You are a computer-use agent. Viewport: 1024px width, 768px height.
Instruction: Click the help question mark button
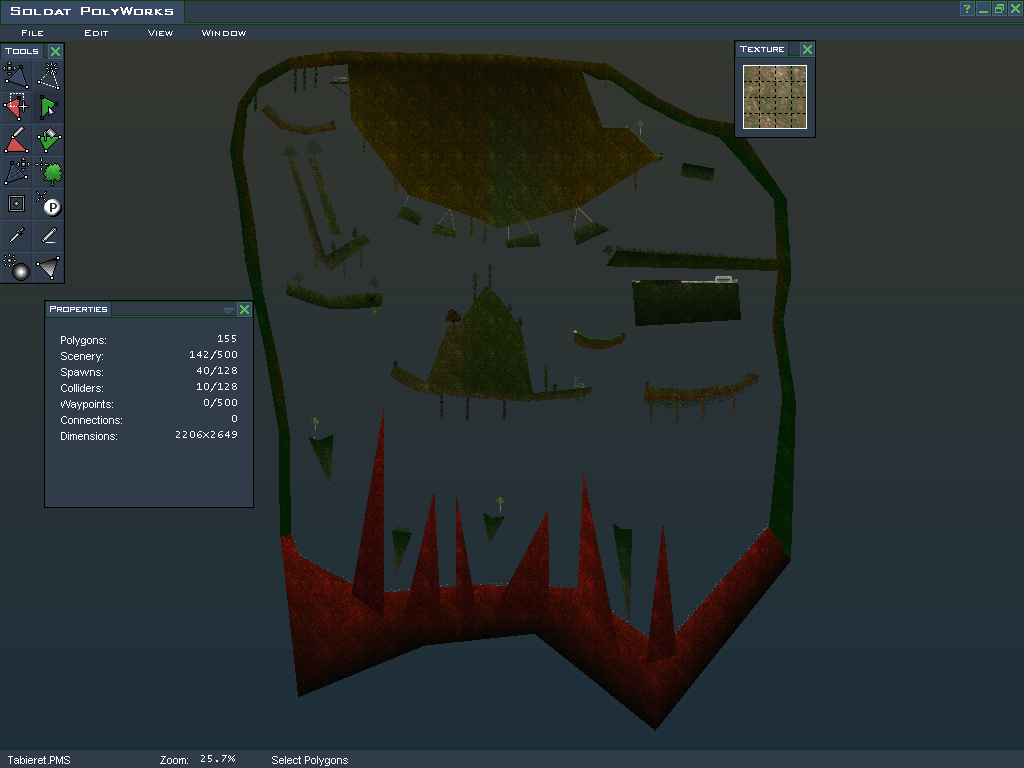coord(967,9)
